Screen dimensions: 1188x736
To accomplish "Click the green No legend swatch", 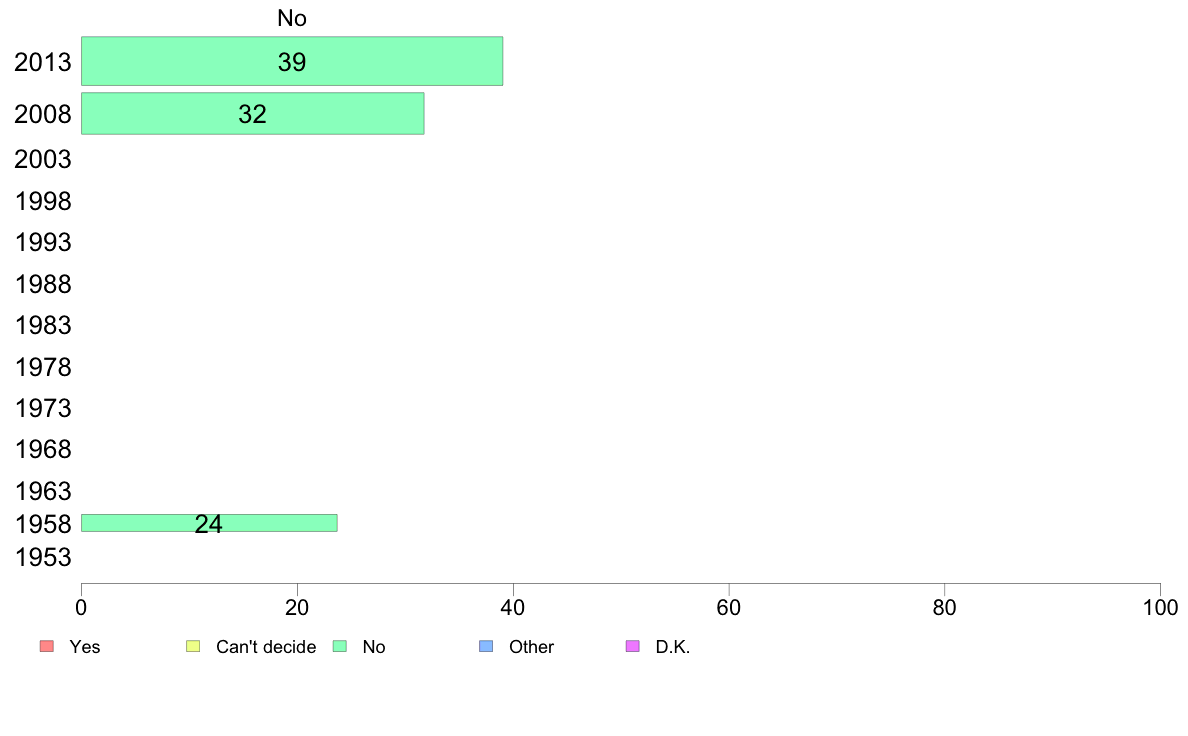I will click(340, 646).
